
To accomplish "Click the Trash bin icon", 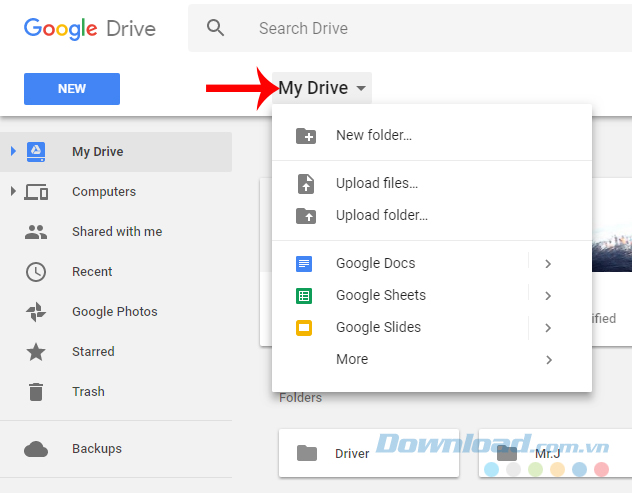I will tap(36, 392).
